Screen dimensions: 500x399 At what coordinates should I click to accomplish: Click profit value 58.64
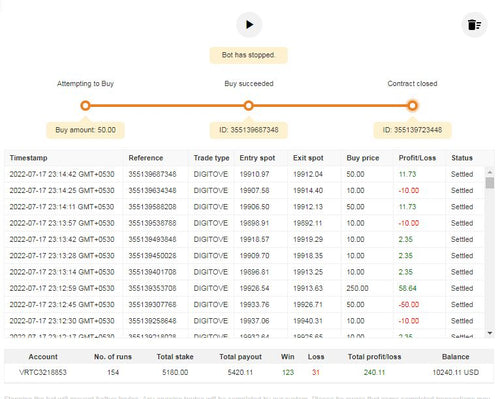tap(407, 288)
